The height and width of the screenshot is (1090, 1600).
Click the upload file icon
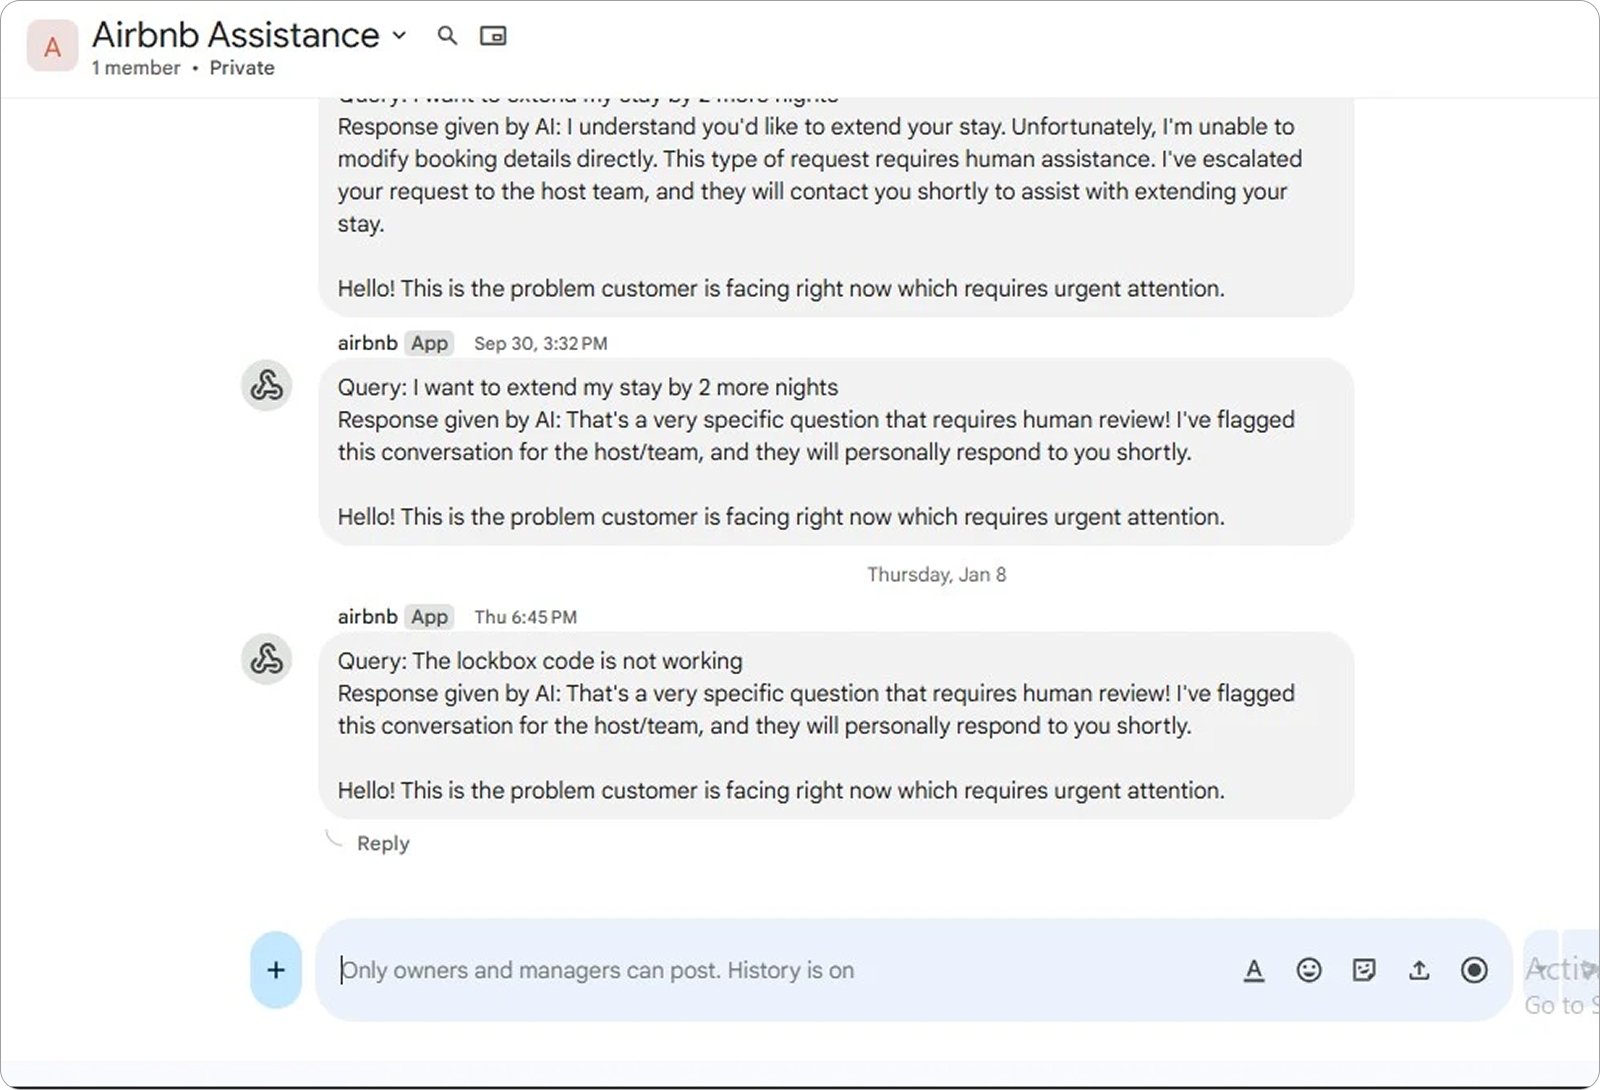1418,970
